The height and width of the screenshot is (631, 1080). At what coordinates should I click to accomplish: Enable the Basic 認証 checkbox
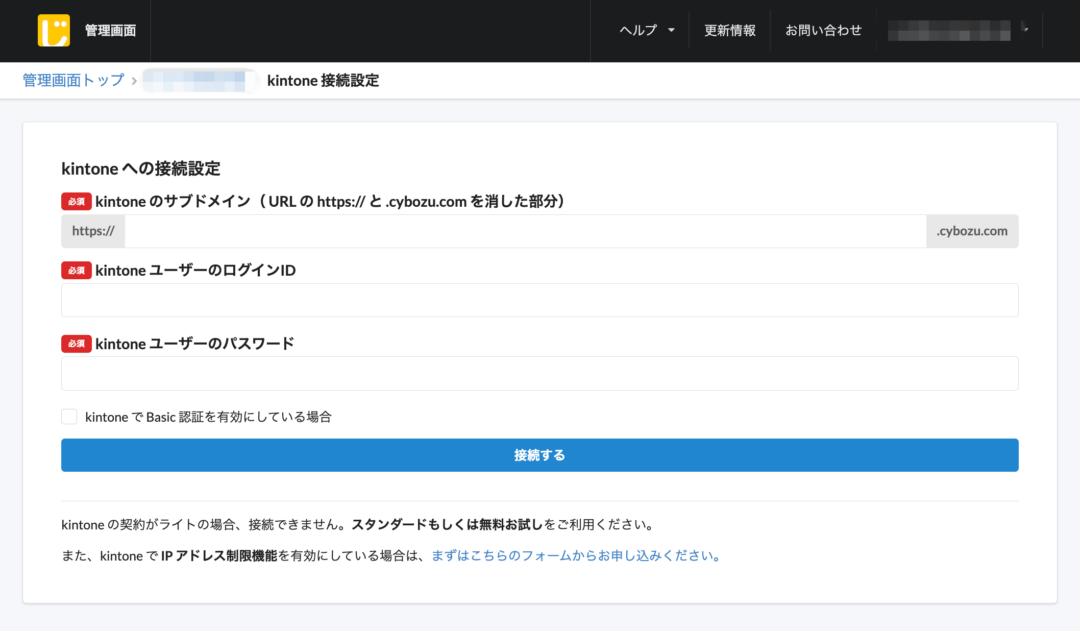pyautogui.click(x=69, y=416)
